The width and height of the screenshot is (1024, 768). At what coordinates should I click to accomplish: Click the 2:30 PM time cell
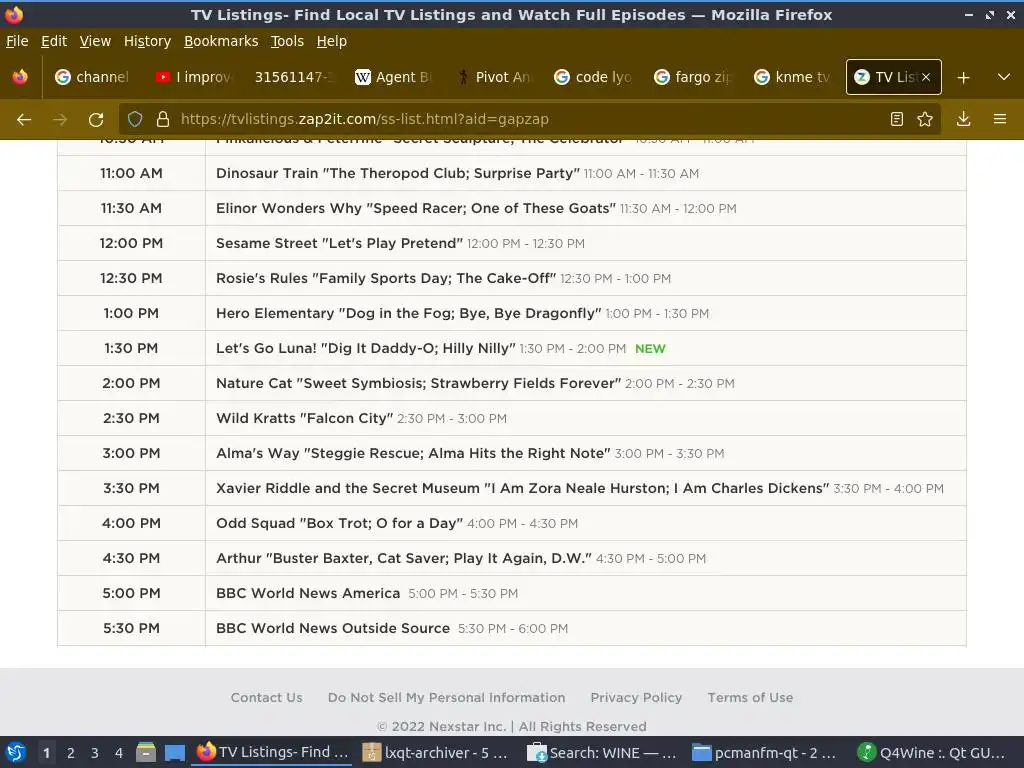pos(131,418)
